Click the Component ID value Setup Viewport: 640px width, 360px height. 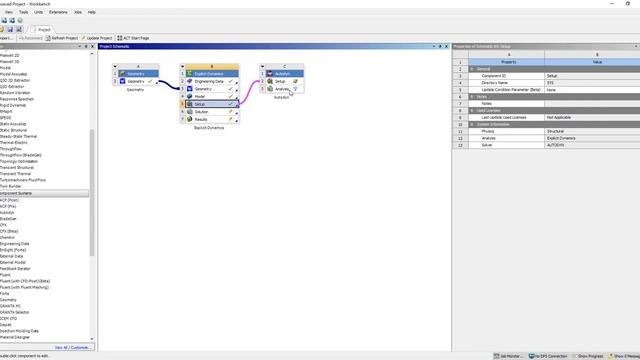592,76
